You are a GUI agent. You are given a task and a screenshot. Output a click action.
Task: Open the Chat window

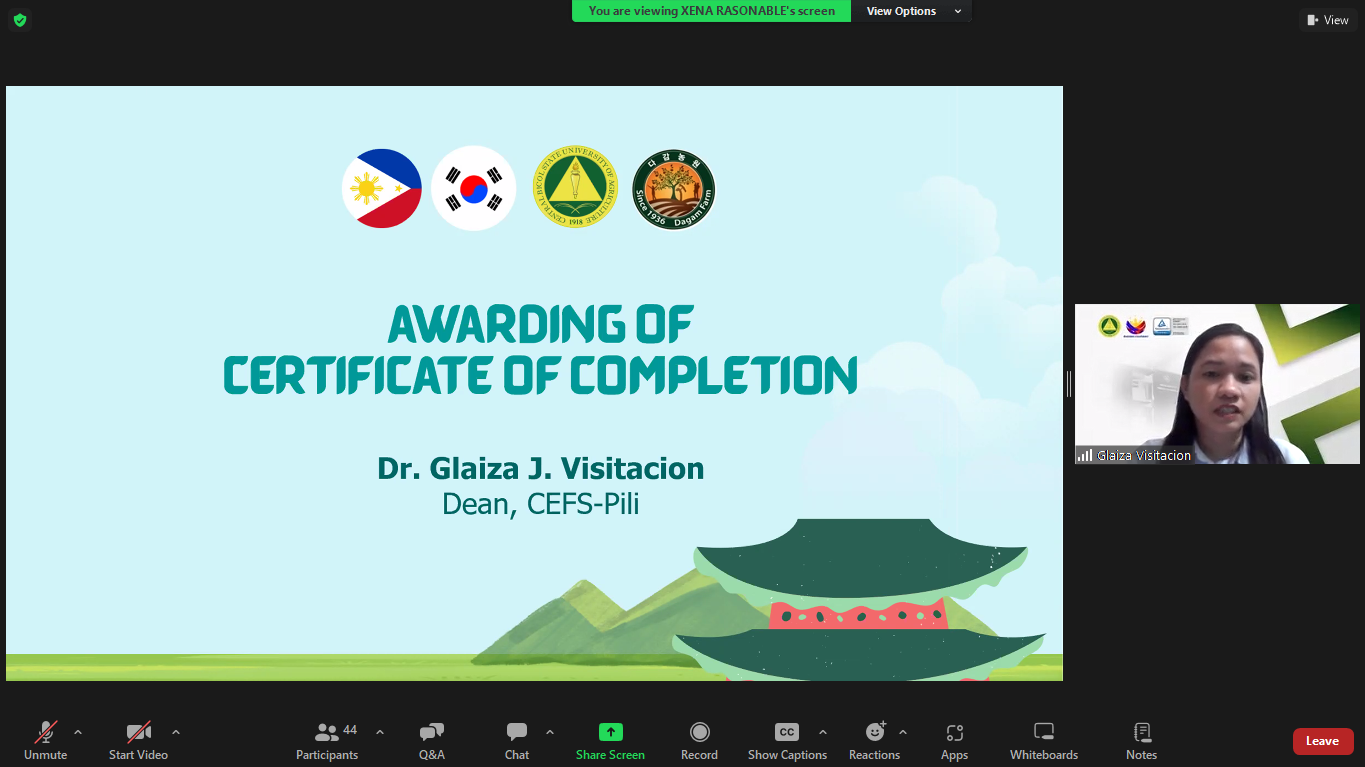coord(517,741)
